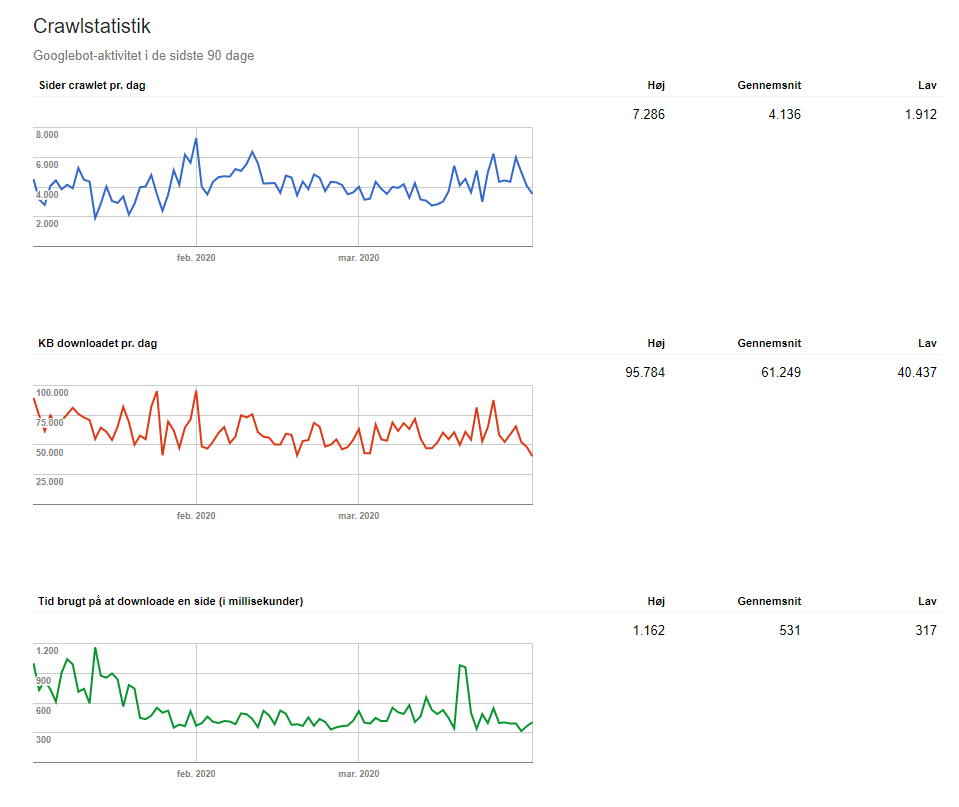Click the average download time value 531
The width and height of the screenshot is (959, 807).
(x=789, y=630)
